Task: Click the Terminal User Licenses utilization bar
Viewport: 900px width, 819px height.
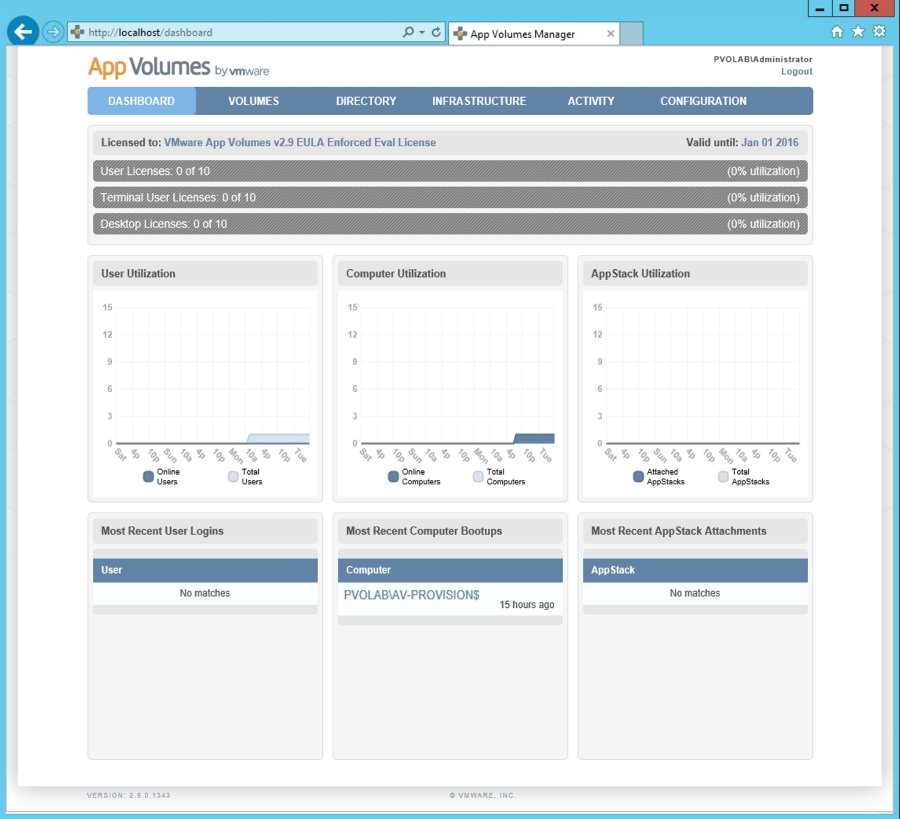Action: (x=450, y=197)
